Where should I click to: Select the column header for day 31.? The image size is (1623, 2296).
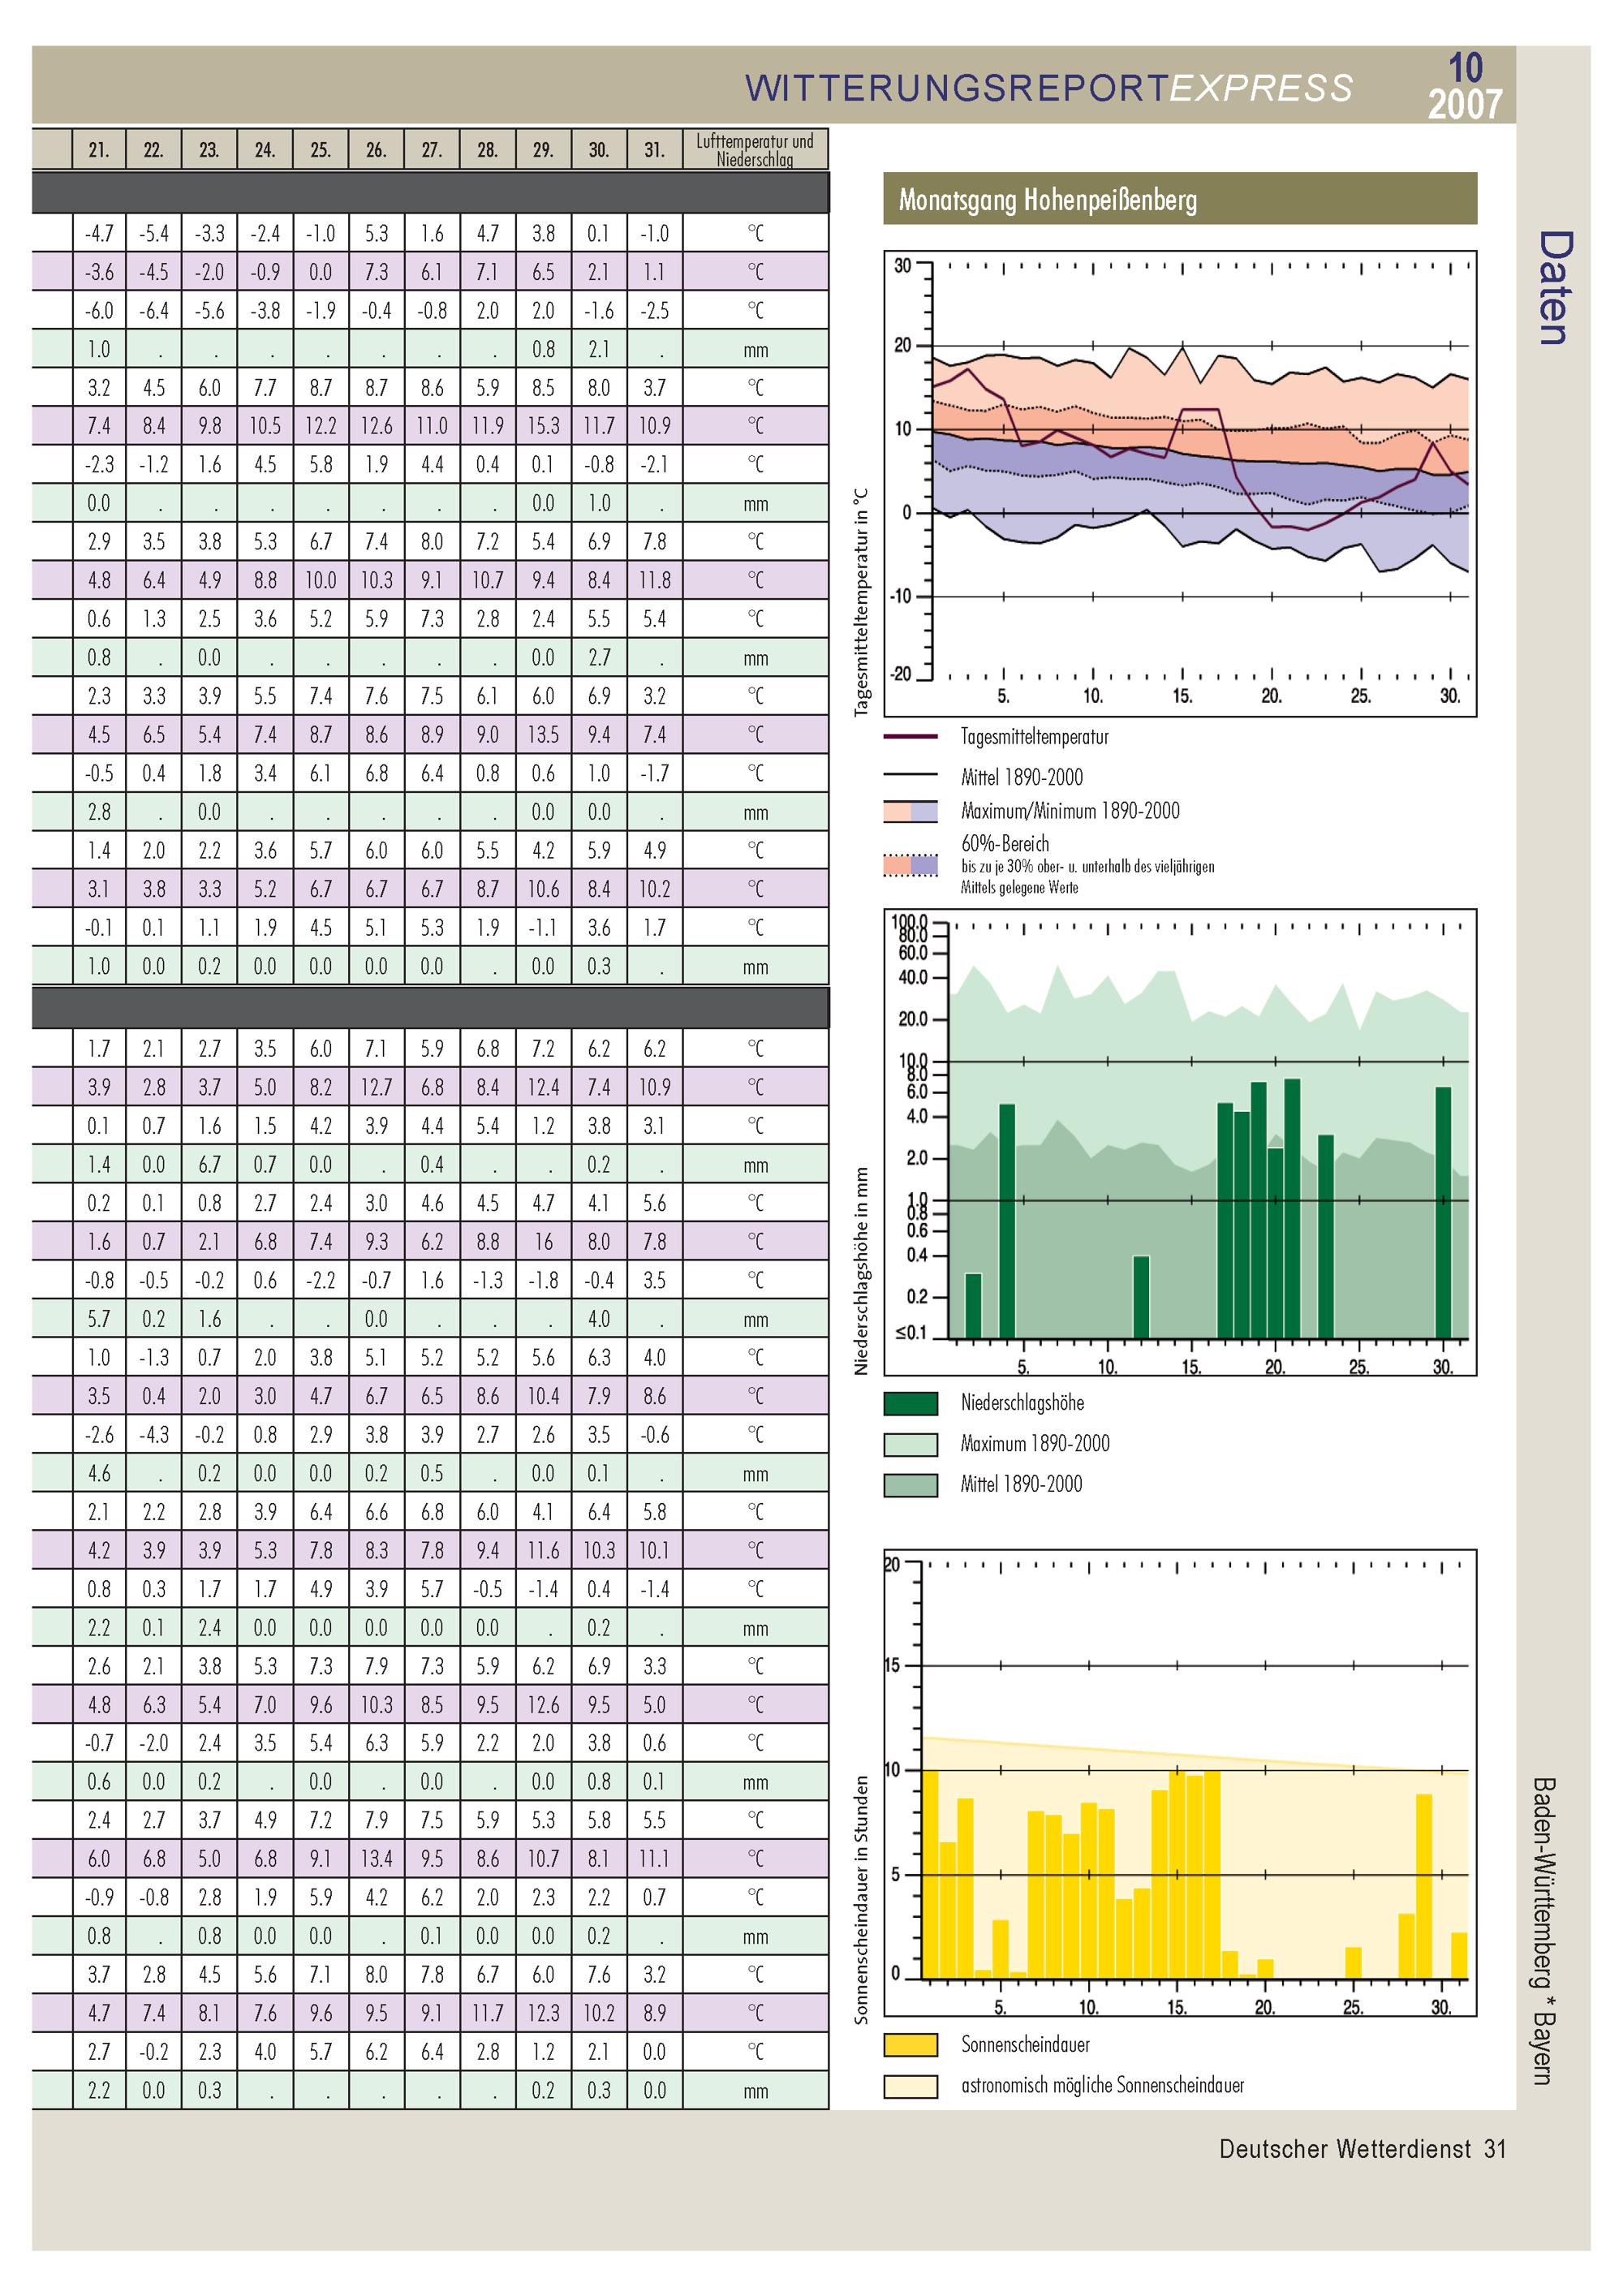point(654,150)
